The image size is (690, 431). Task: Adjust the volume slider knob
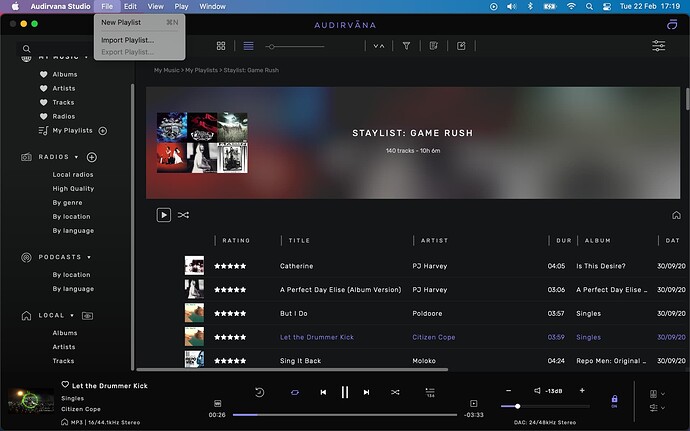[518, 406]
